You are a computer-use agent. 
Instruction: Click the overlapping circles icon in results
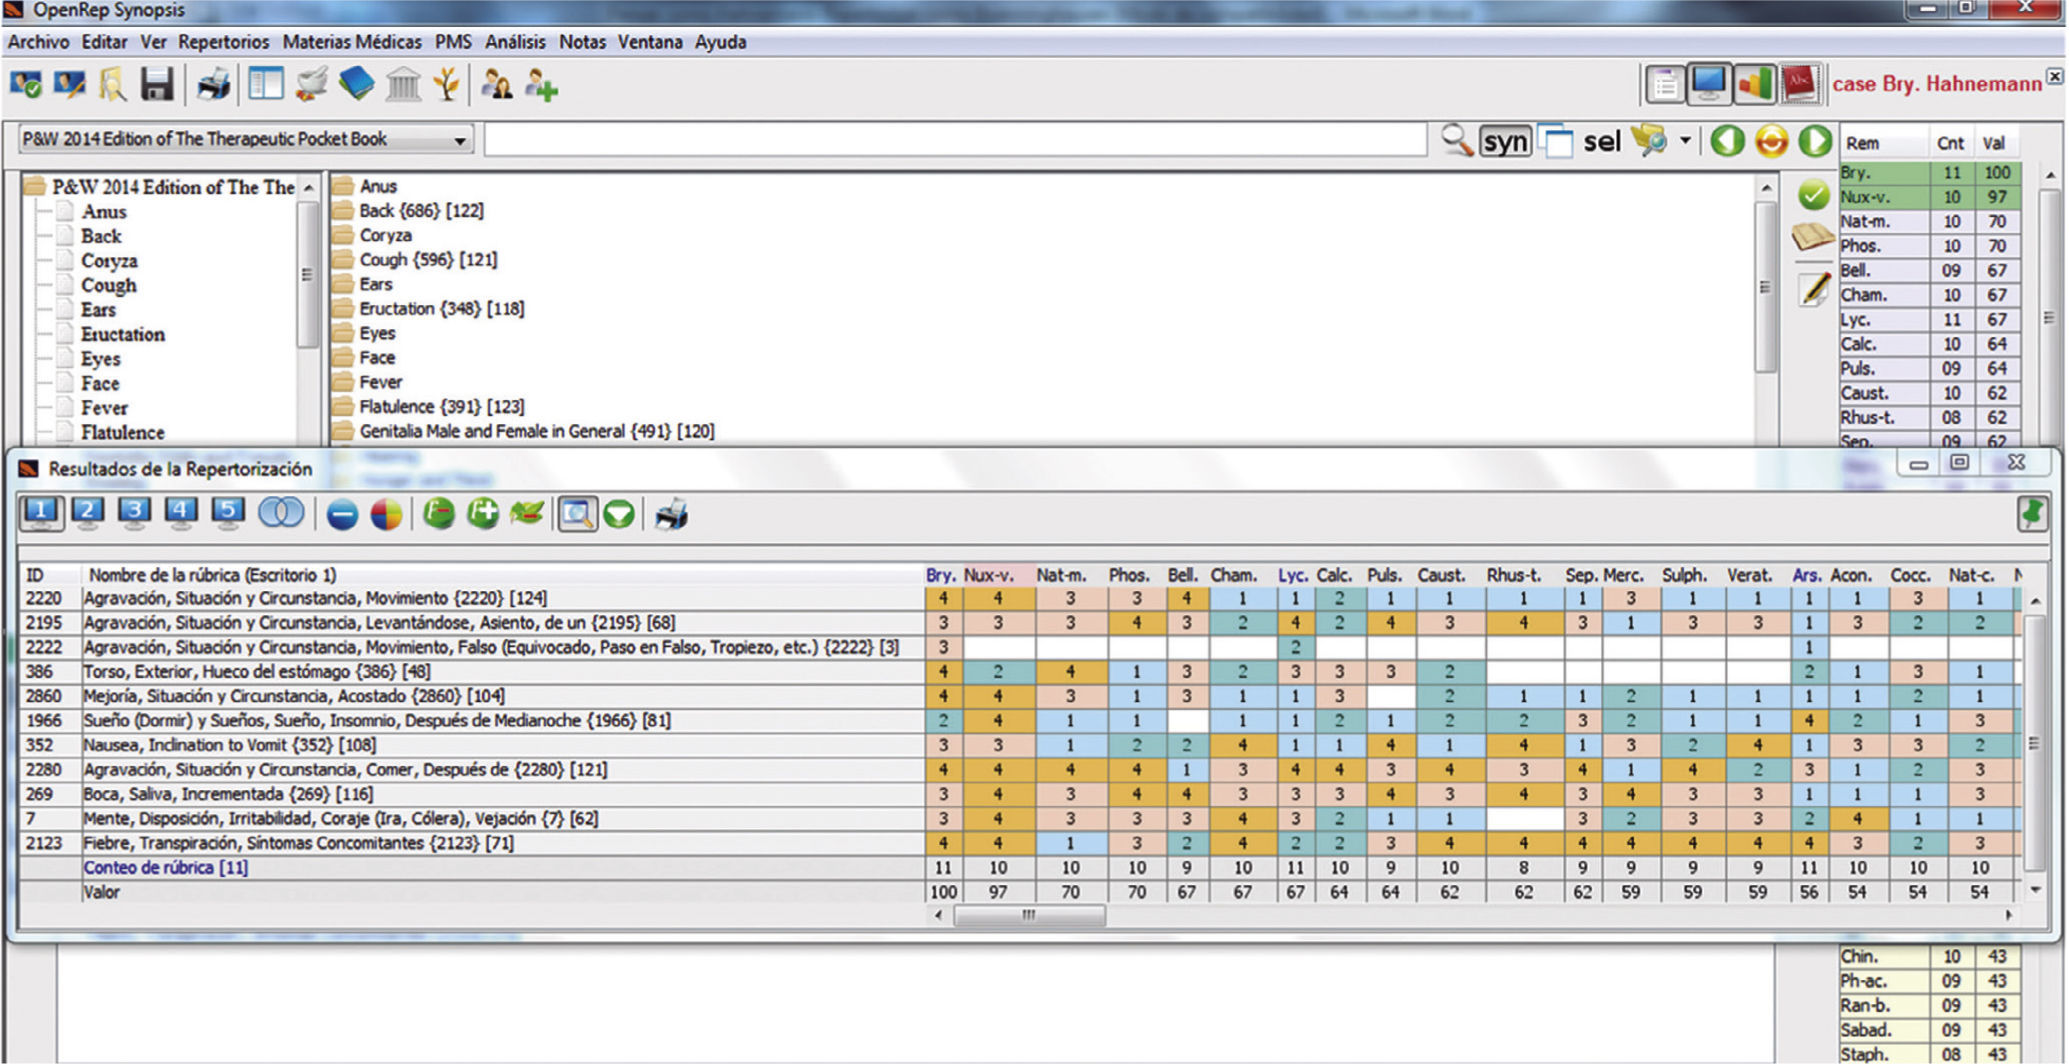tap(281, 514)
